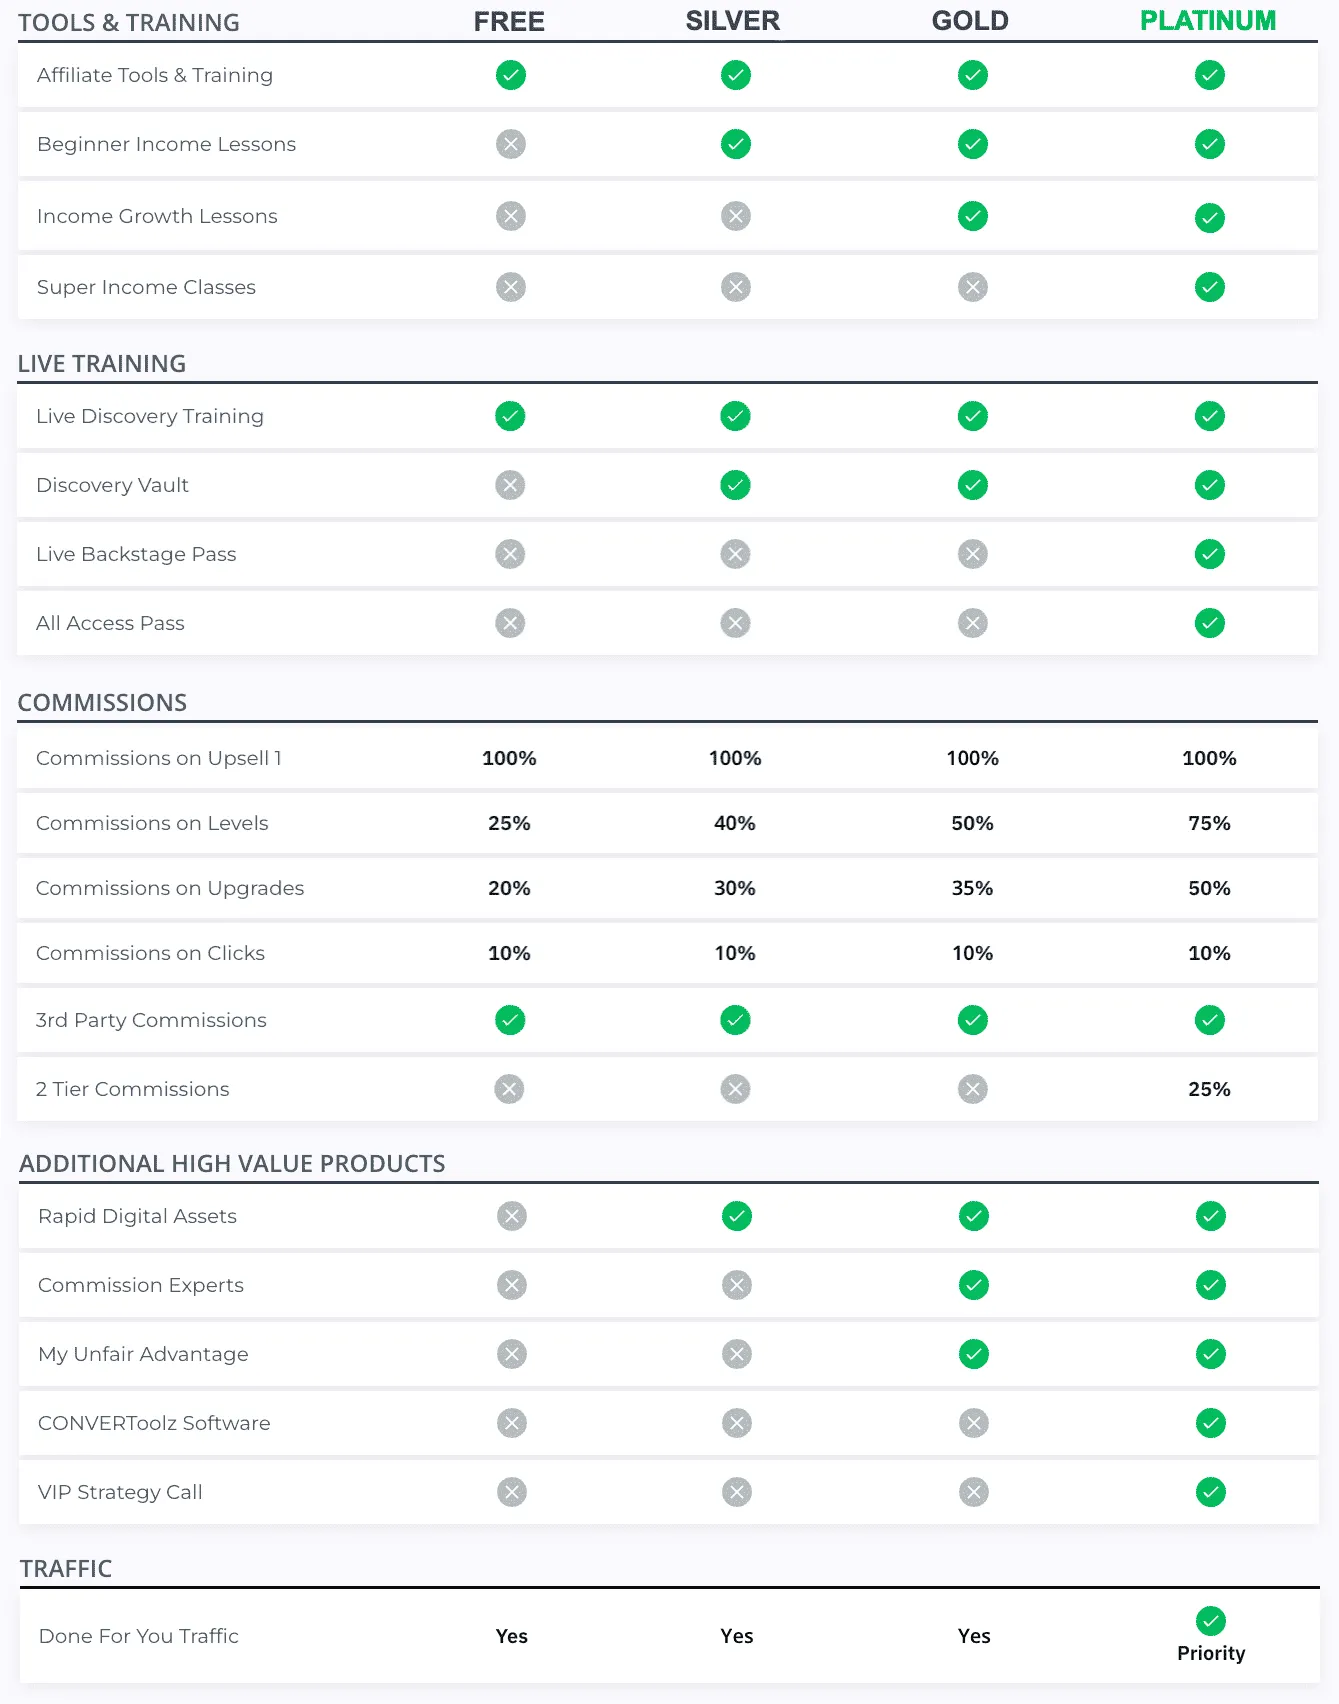
Task: Click the GOLD check for Commission Experts
Action: (974, 1285)
